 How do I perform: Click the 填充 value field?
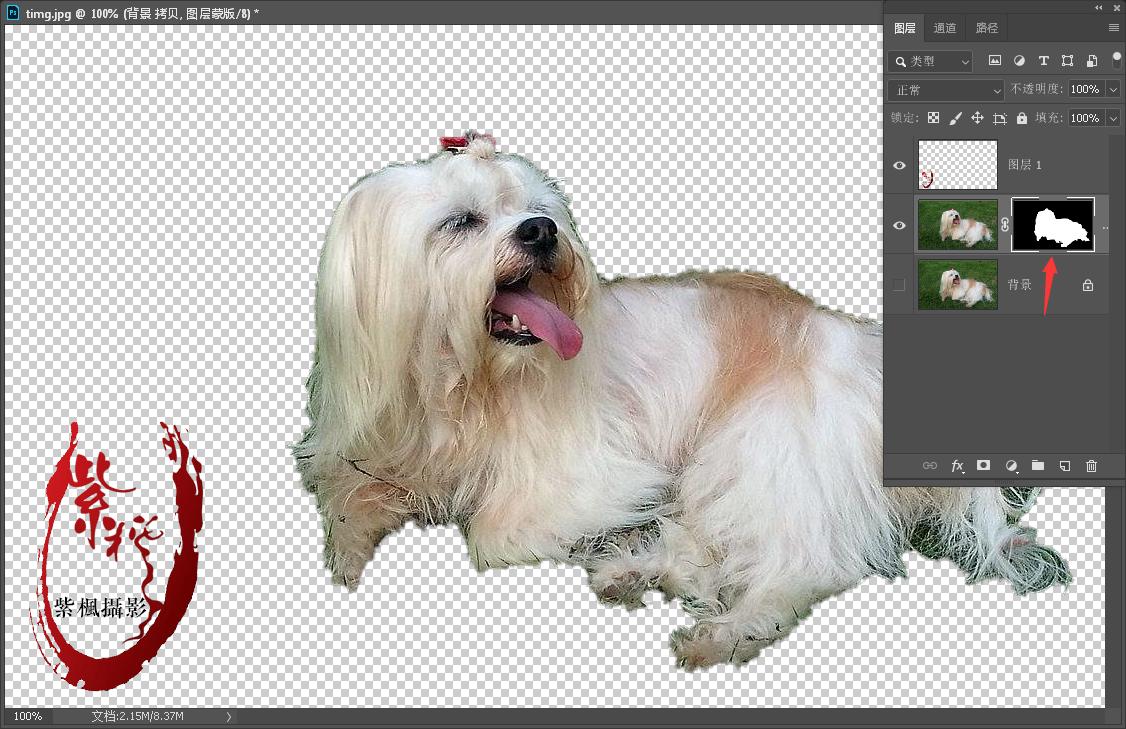1087,118
